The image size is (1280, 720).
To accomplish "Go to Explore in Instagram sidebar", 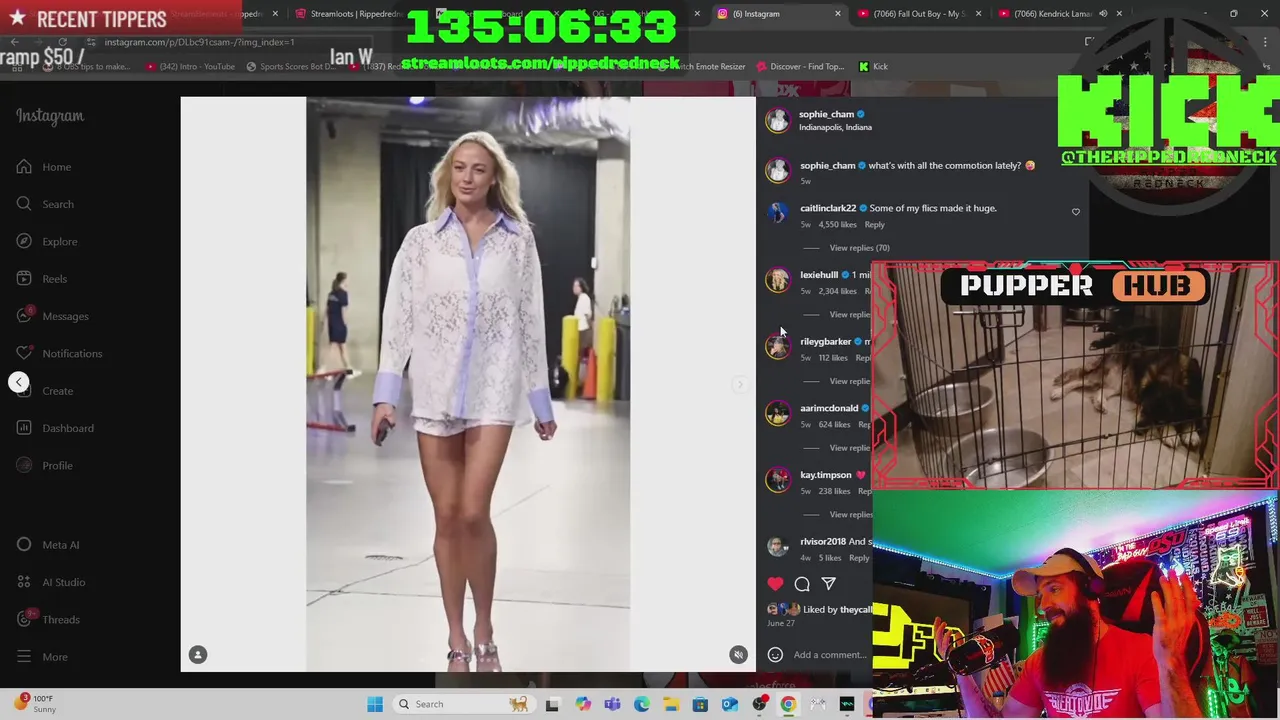I will (x=47, y=241).
